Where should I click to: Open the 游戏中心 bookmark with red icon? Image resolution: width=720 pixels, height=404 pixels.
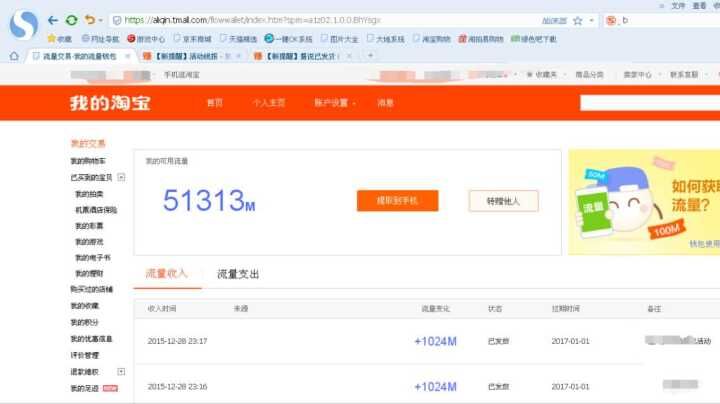146,39
